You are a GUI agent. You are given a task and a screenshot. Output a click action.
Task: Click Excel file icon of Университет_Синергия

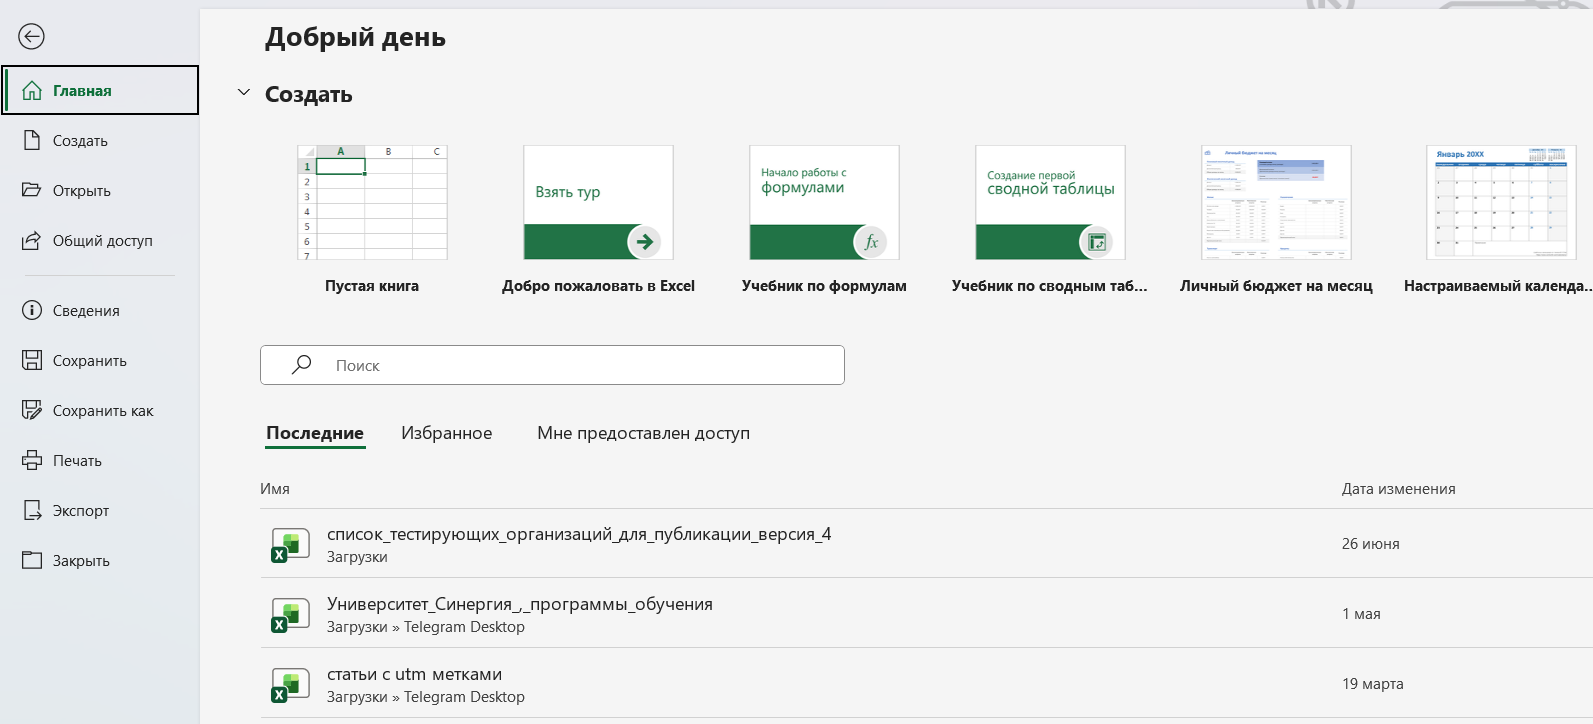290,616
